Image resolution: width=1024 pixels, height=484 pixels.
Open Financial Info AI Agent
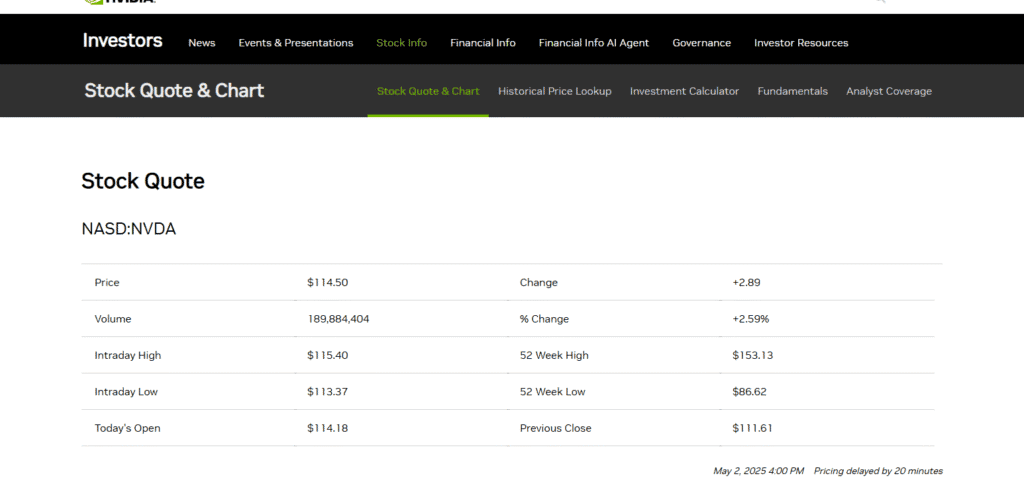594,43
